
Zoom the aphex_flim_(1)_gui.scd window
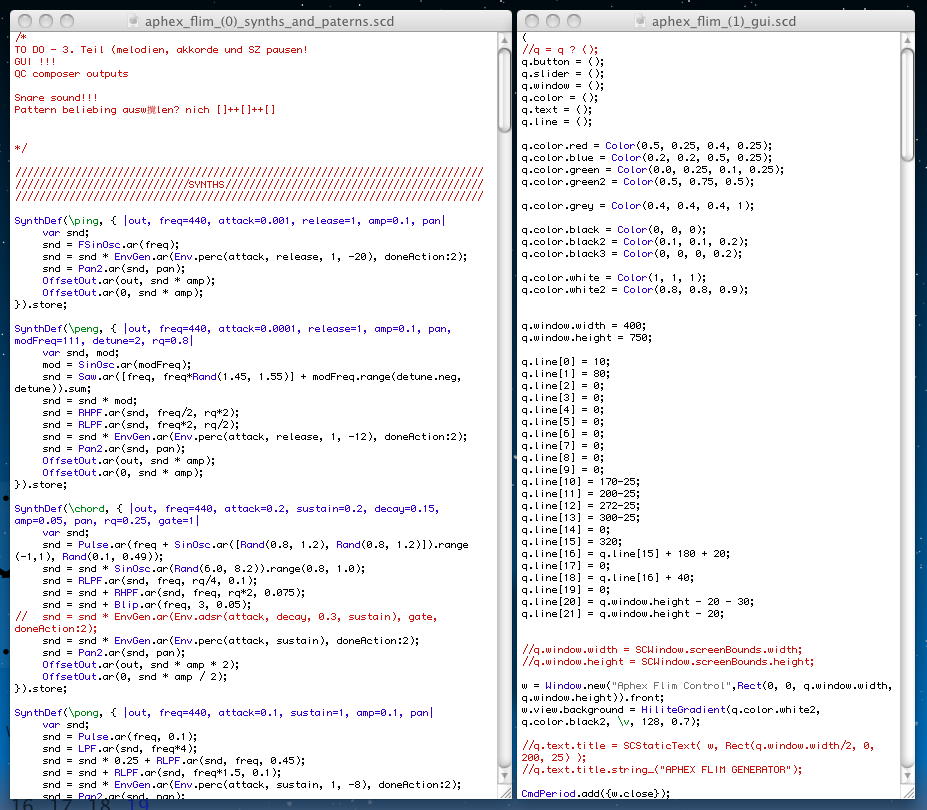[574, 21]
